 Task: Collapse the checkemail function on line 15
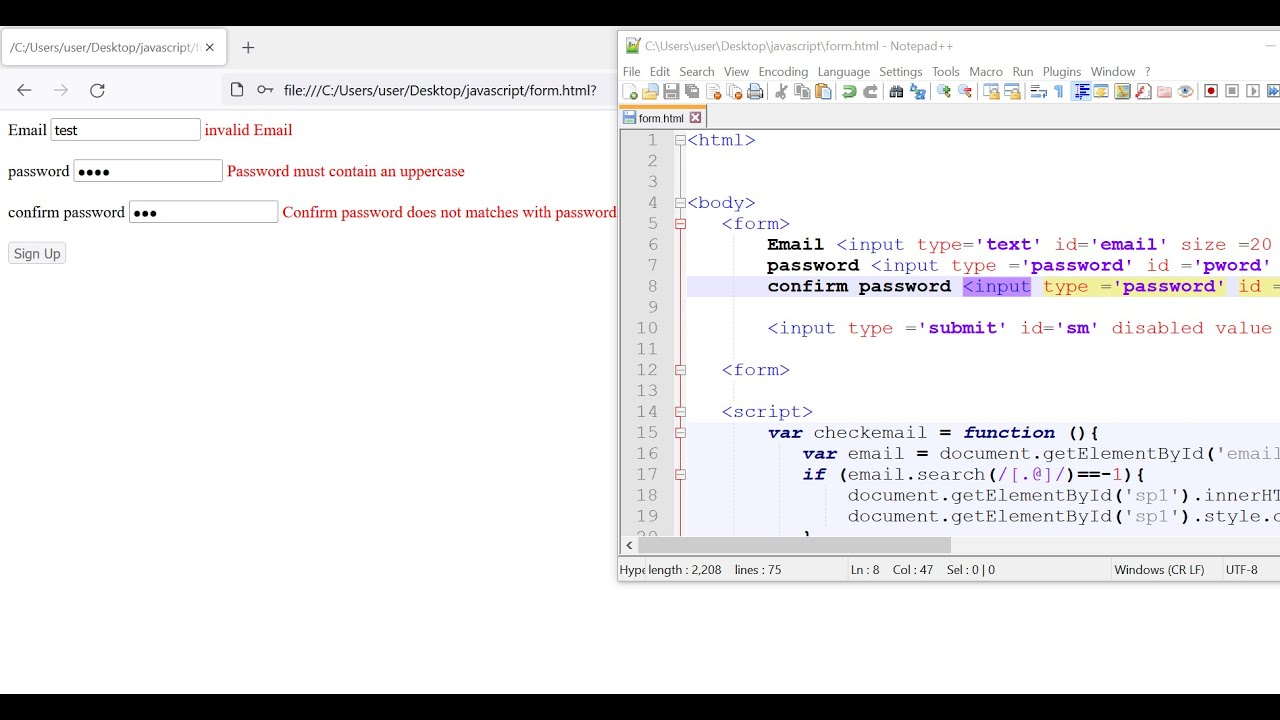click(680, 433)
